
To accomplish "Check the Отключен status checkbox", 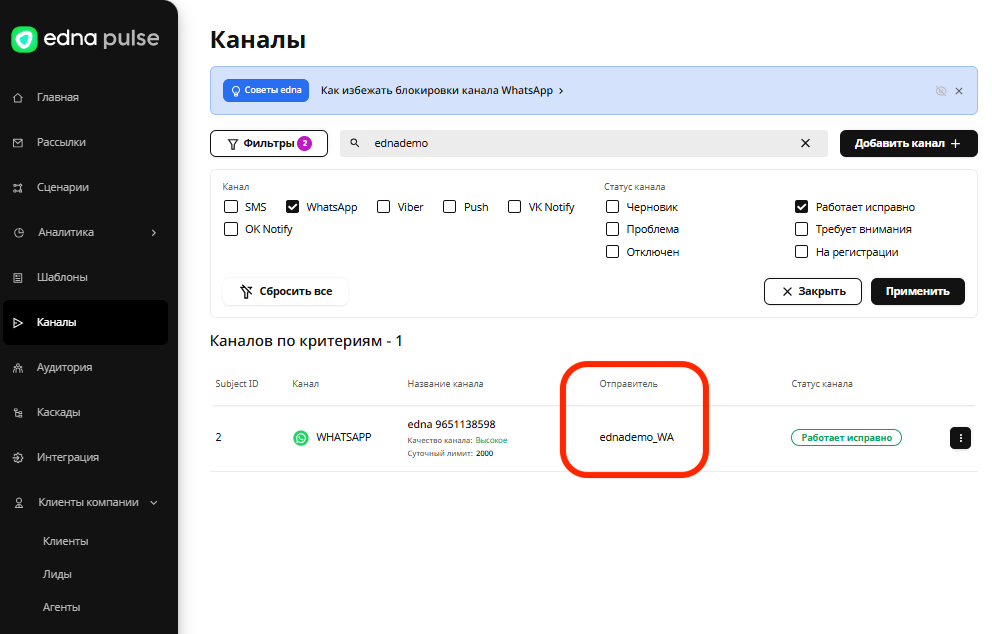I will tap(612, 252).
